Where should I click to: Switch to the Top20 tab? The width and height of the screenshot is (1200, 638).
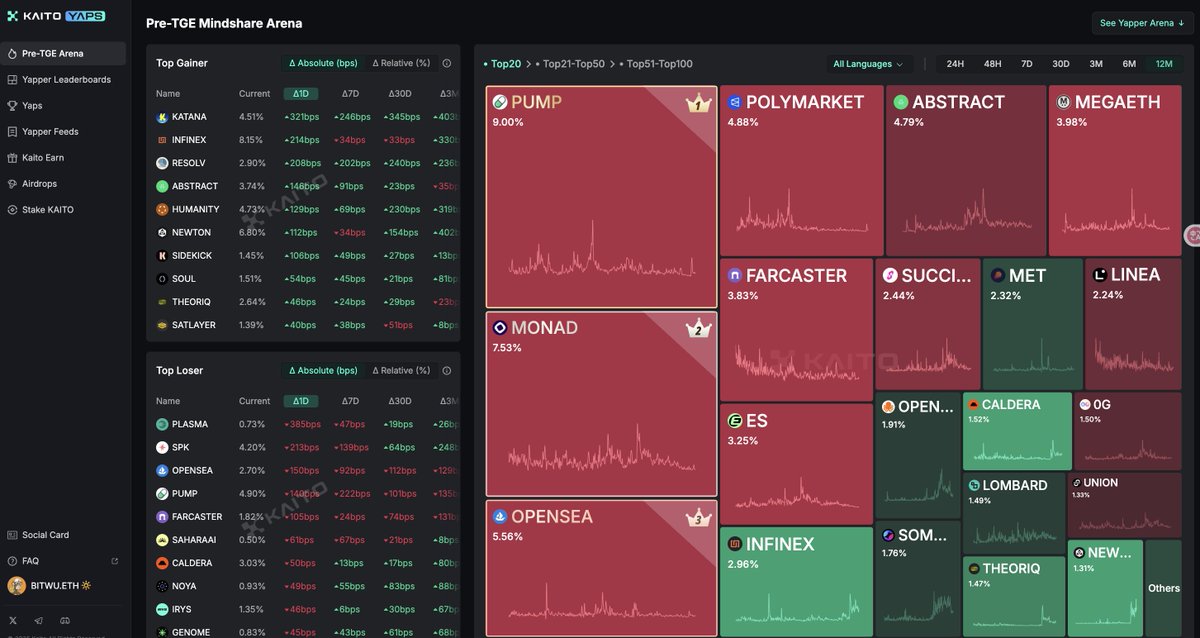505,64
